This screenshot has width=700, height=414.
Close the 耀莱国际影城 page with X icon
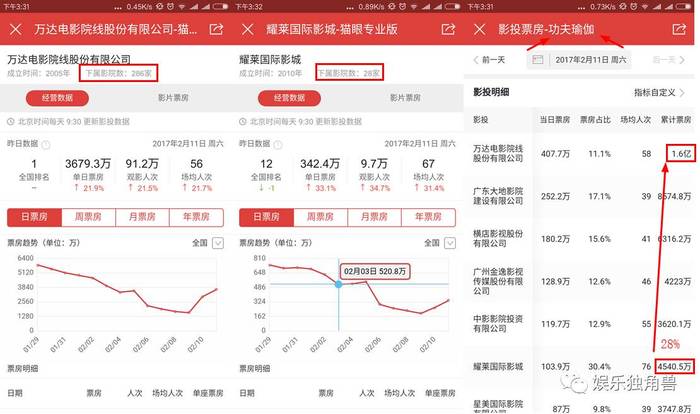tap(248, 31)
